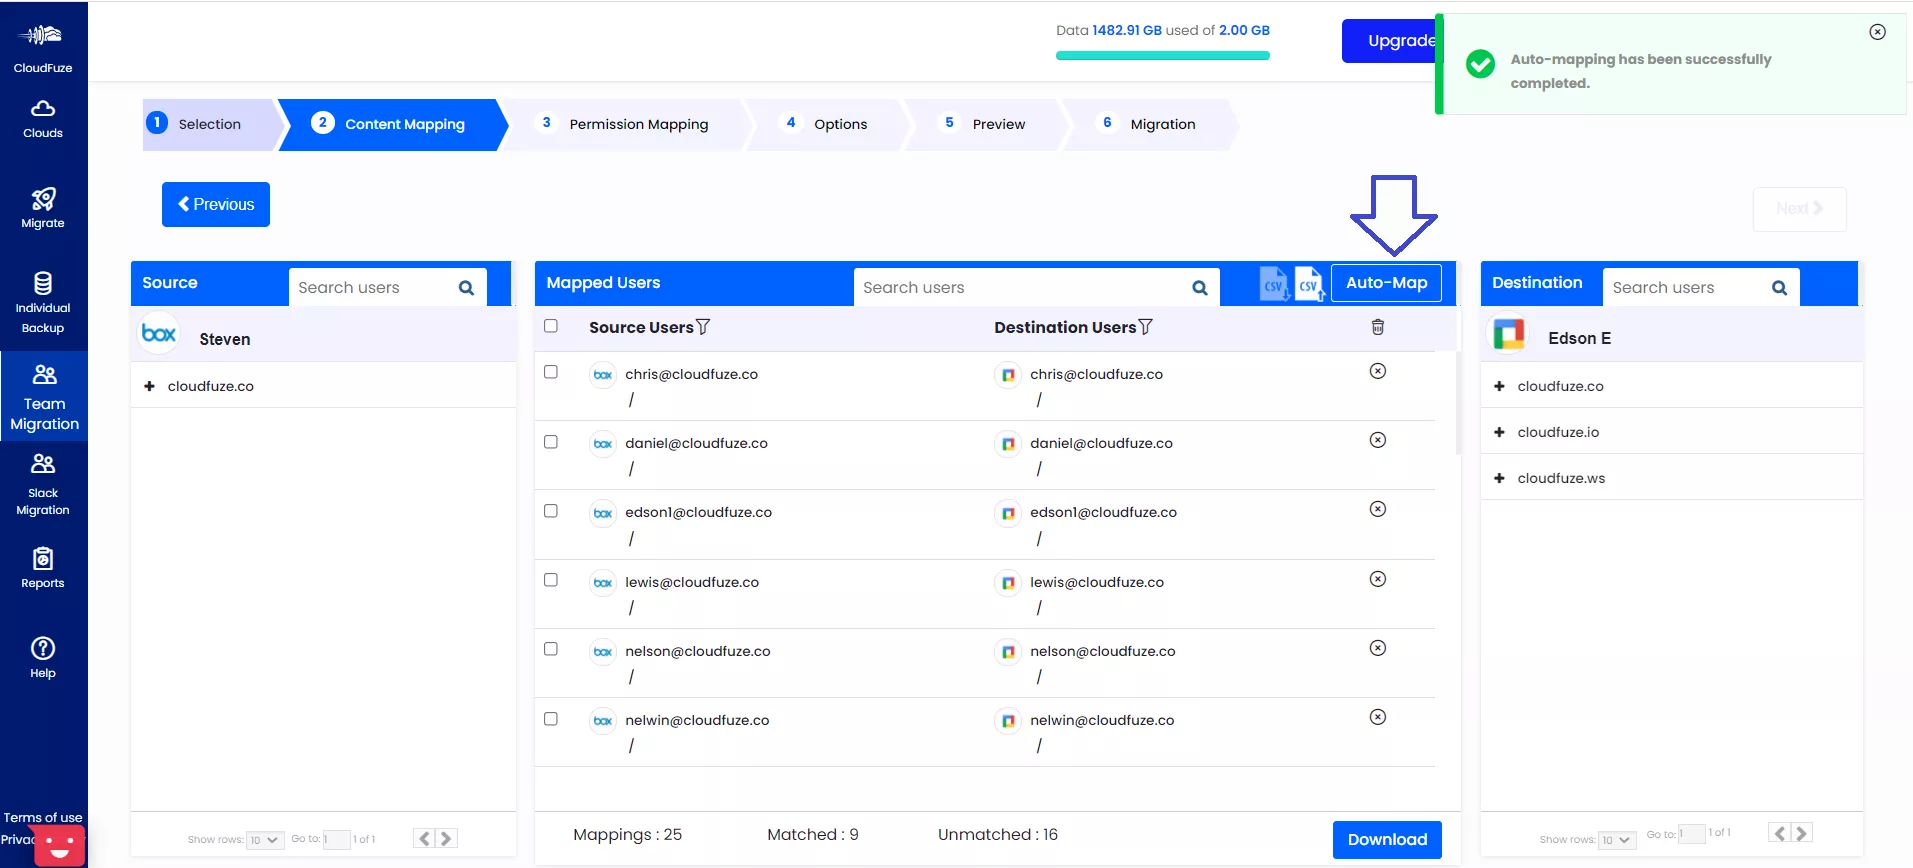Dismiss the auto-mapping success notification
The image size is (1913, 868).
[1878, 32]
